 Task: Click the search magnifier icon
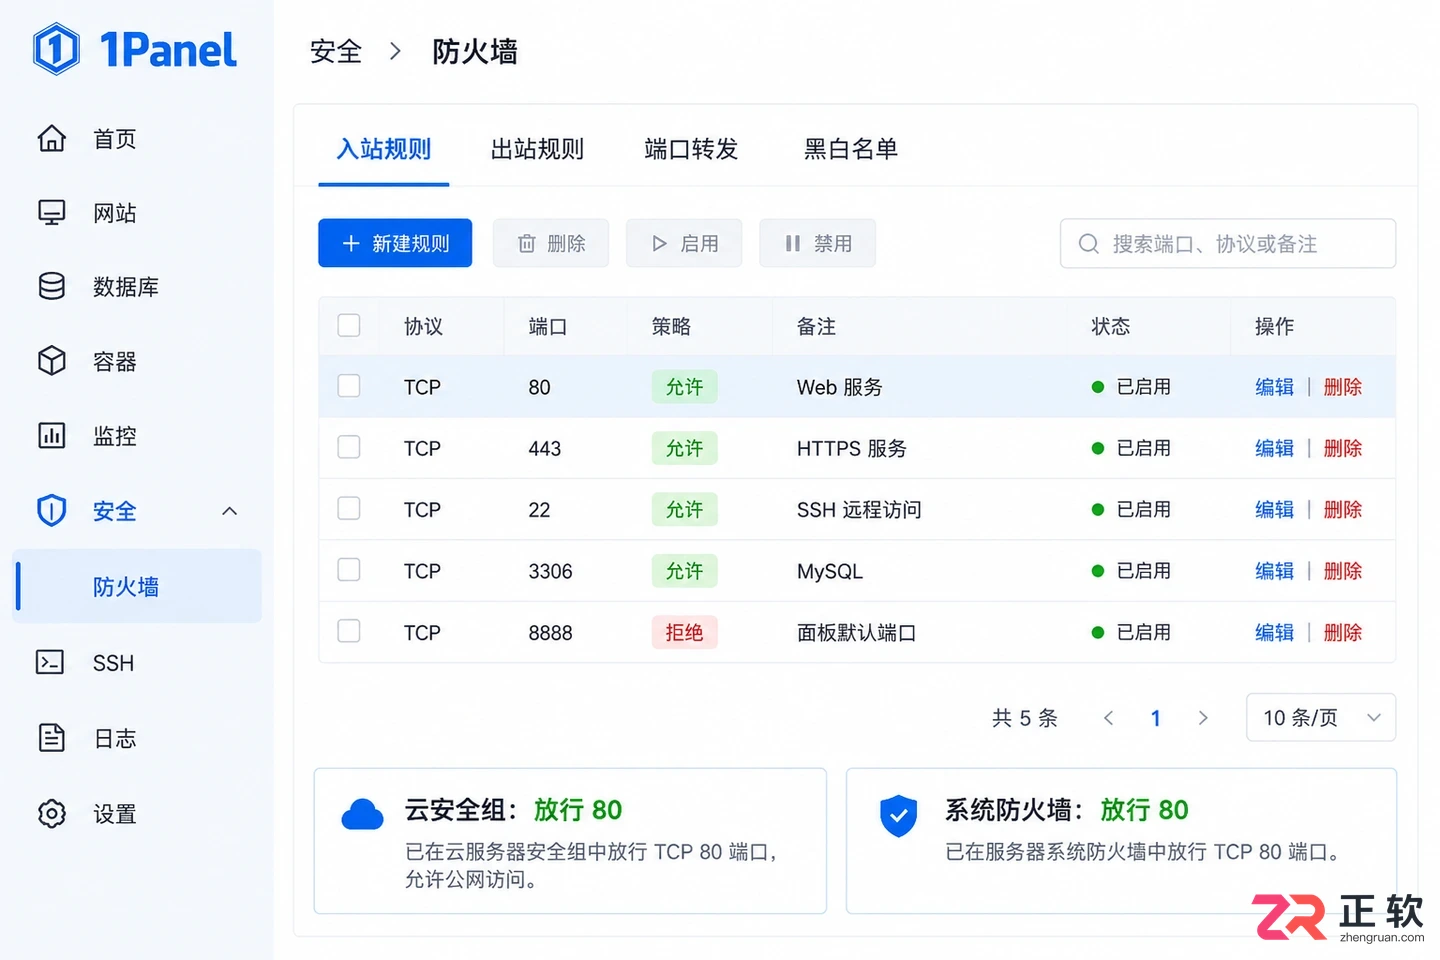pyautogui.click(x=1089, y=244)
